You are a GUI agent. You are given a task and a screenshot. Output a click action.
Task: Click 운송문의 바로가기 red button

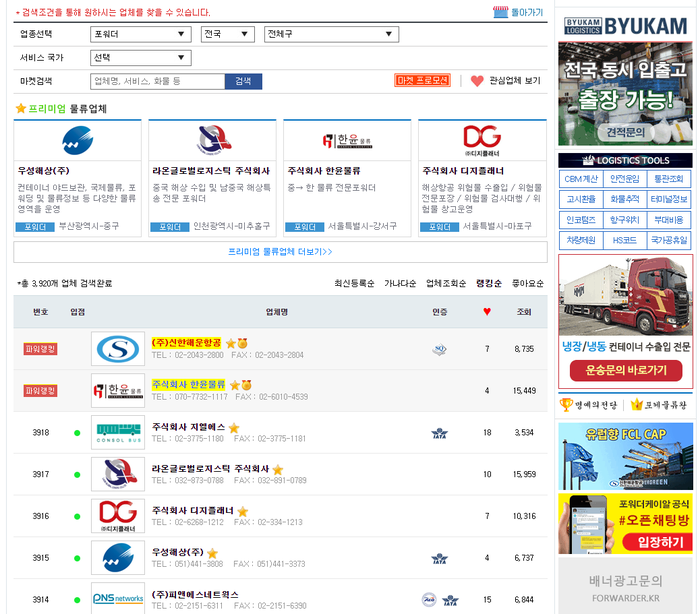tap(625, 370)
